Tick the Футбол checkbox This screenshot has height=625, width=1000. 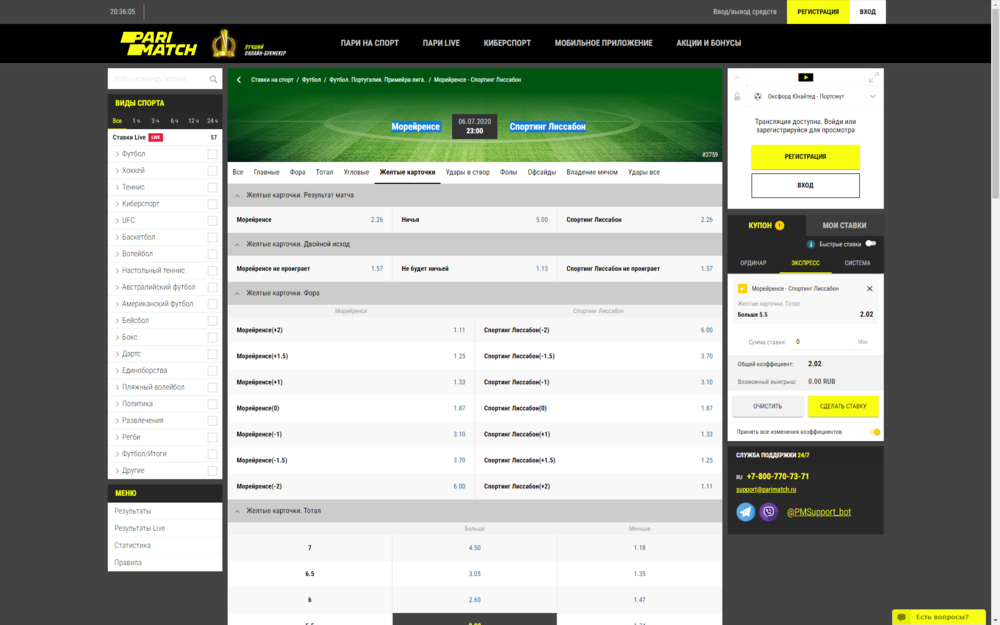(x=212, y=154)
